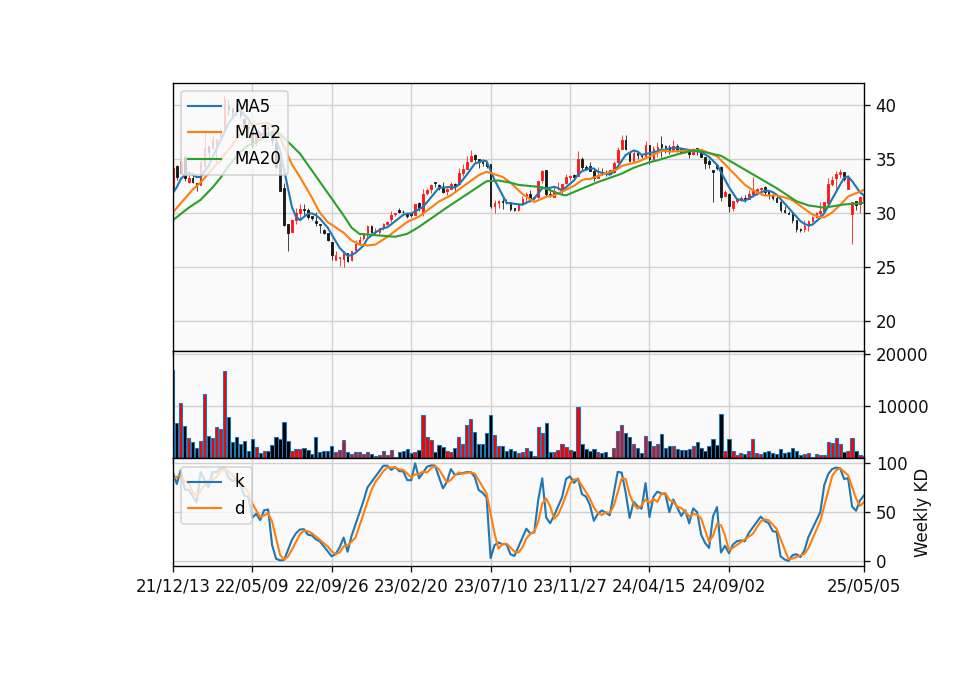
Task: Click the 23/02/20 date axis label
Action: click(411, 586)
